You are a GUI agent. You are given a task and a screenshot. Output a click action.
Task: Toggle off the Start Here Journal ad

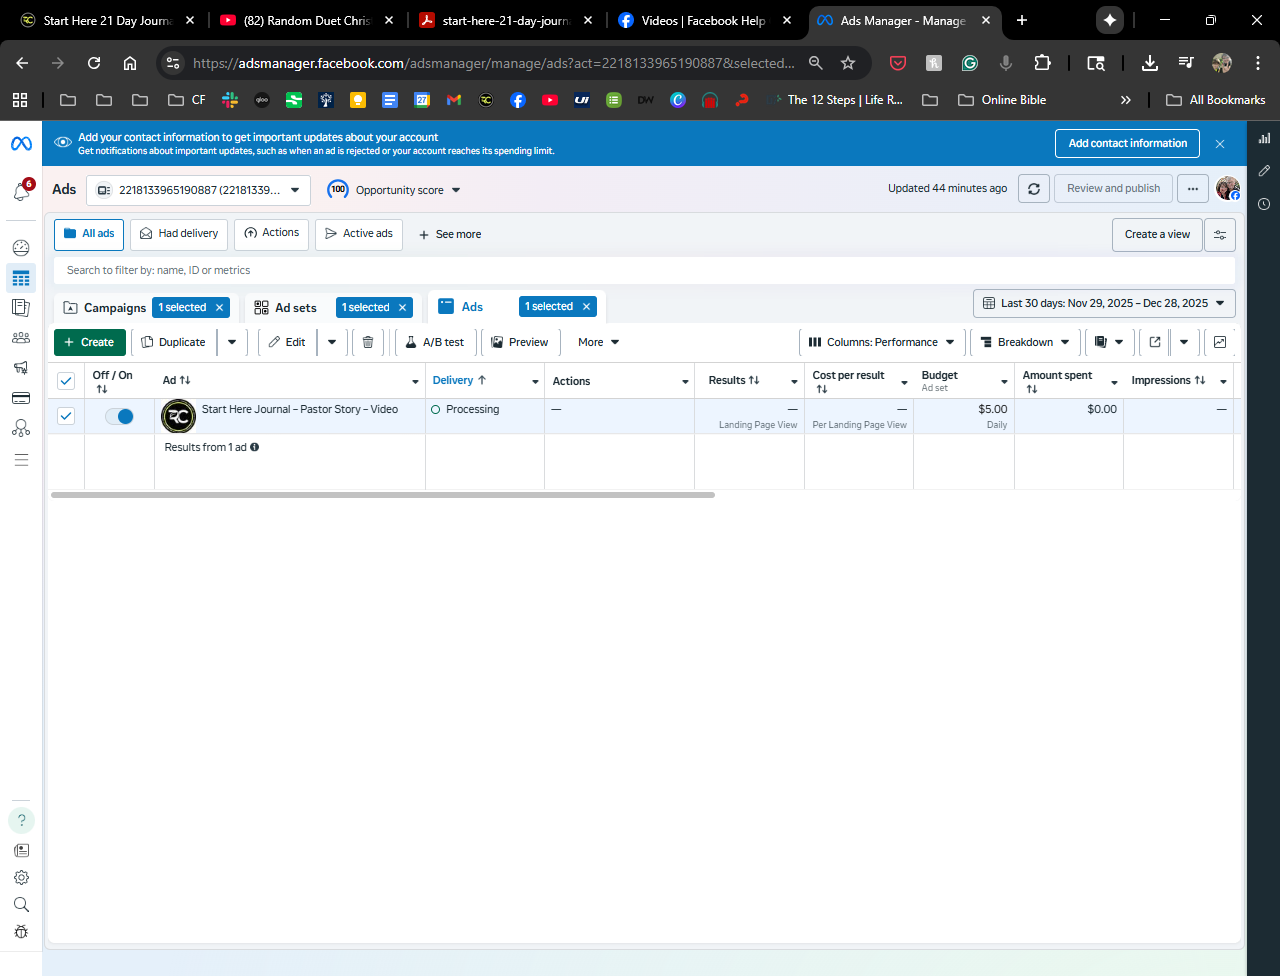point(119,416)
